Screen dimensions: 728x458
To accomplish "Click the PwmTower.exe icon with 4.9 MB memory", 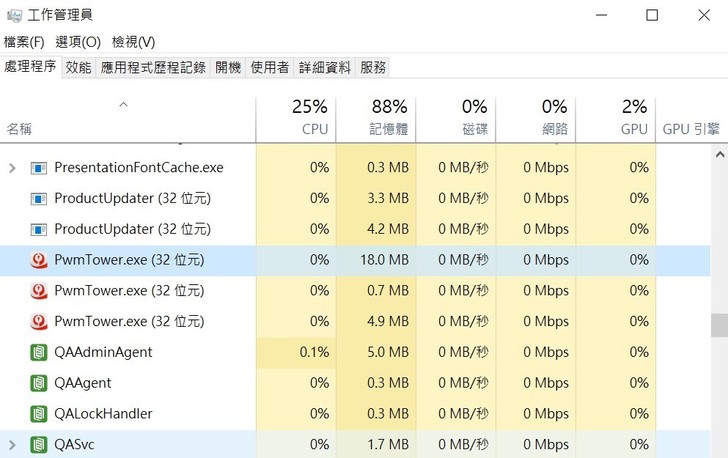I will tap(39, 321).
